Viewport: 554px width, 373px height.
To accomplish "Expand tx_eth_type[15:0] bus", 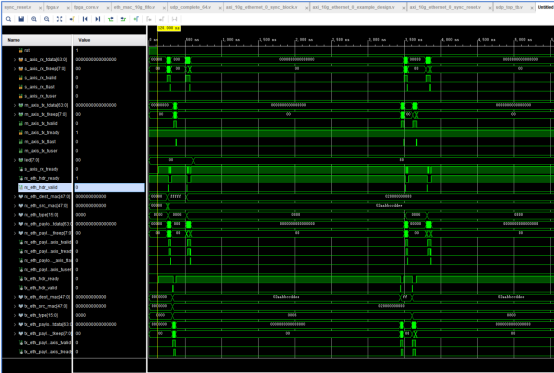I will point(15,315).
